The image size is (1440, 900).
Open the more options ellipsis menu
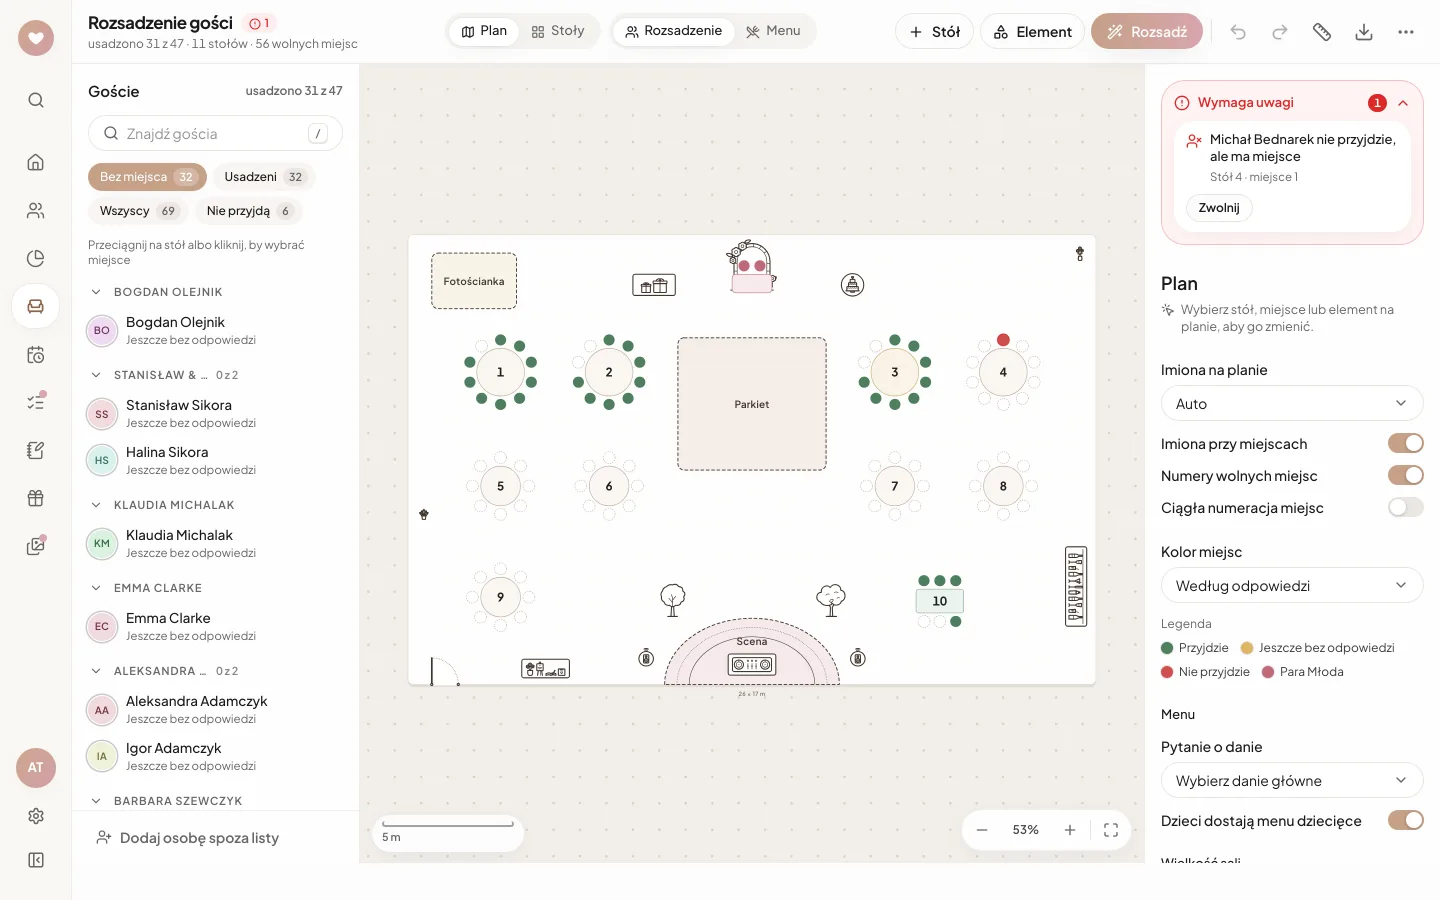click(1406, 32)
